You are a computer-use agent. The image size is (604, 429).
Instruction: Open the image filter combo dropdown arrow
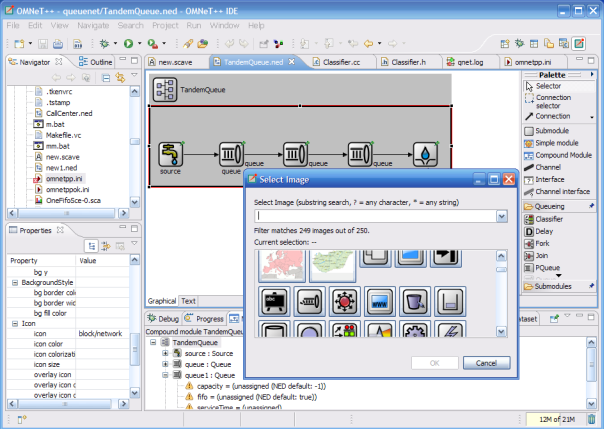click(x=501, y=215)
